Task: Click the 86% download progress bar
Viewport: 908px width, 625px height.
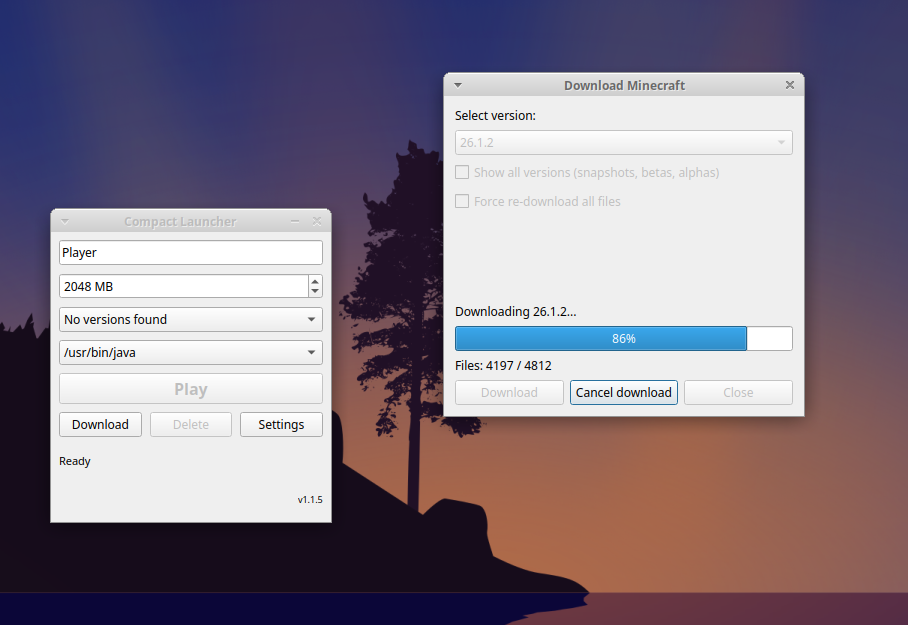Action: pos(624,338)
